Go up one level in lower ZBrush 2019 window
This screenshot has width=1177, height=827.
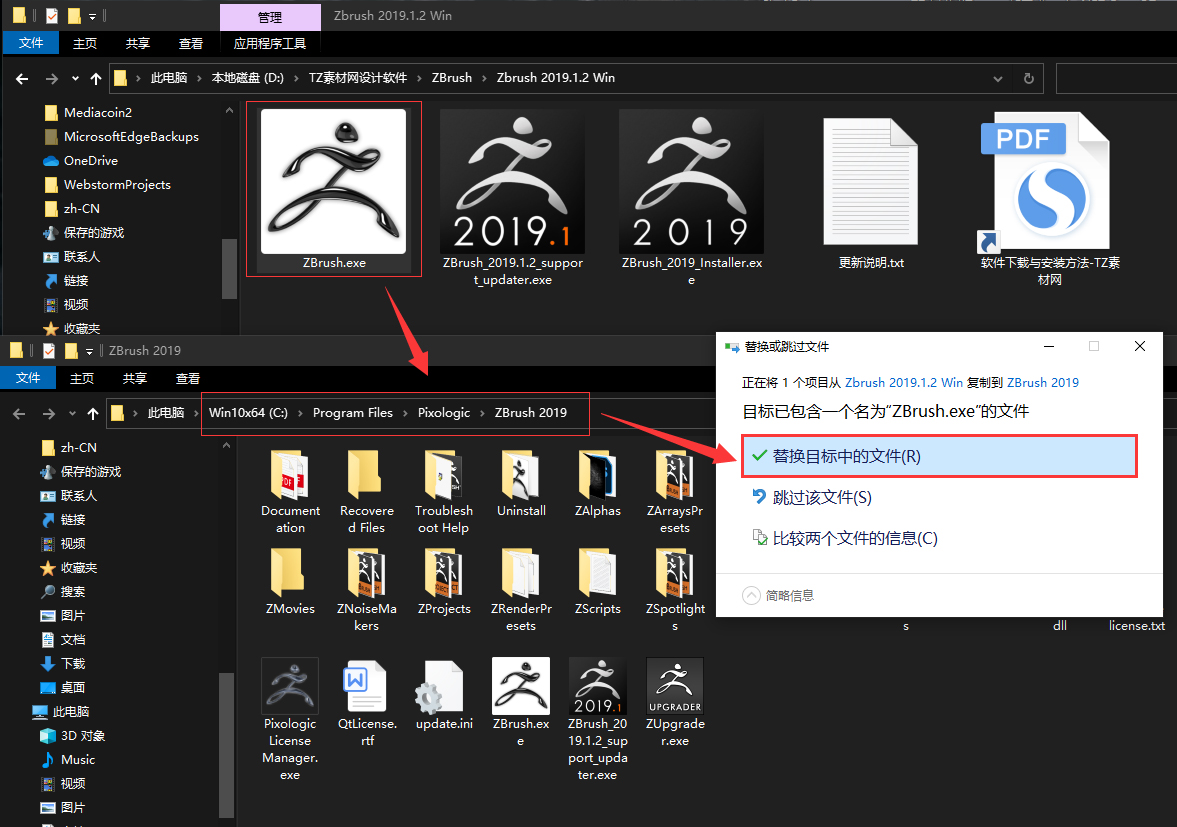click(x=92, y=413)
